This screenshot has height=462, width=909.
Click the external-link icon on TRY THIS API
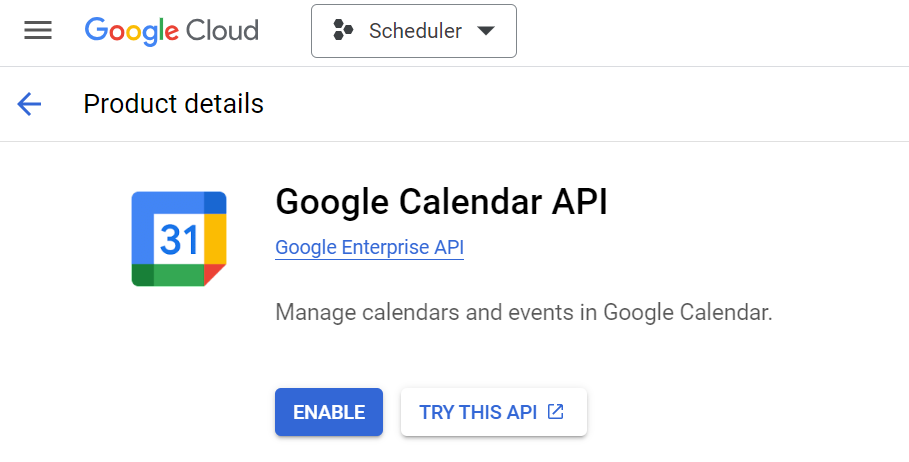[556, 412]
